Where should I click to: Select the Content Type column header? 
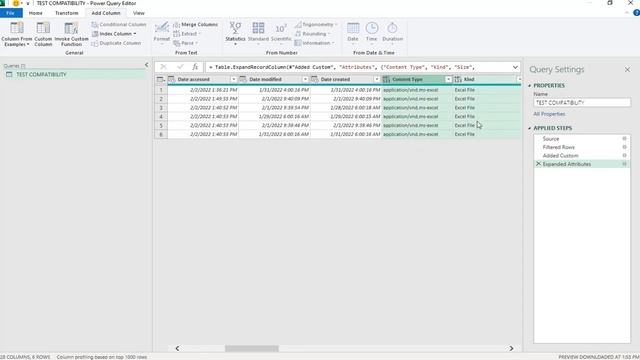pyautogui.click(x=407, y=80)
